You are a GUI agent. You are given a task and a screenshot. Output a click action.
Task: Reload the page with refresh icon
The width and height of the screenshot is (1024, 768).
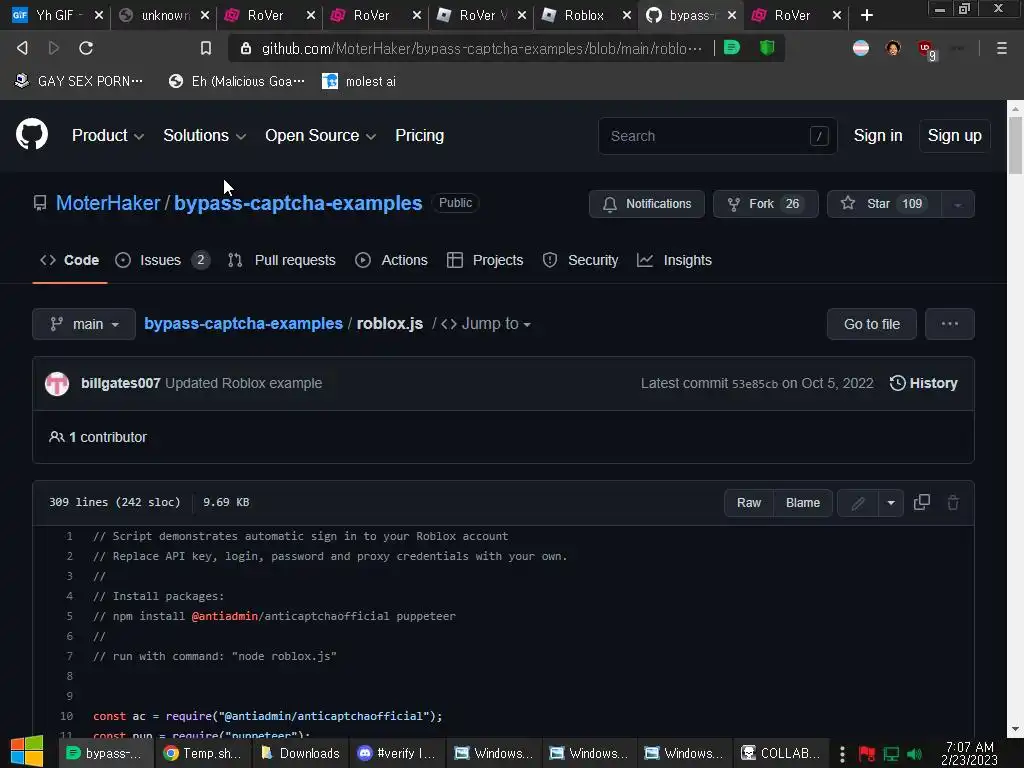86,48
